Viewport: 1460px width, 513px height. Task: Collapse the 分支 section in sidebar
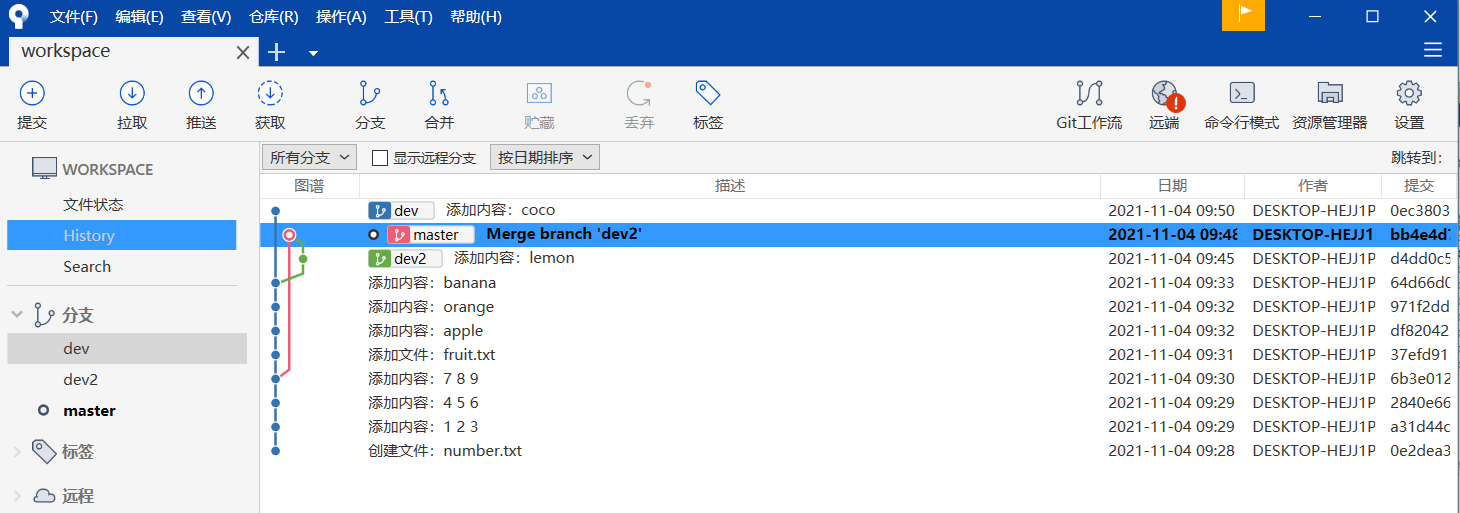17,315
